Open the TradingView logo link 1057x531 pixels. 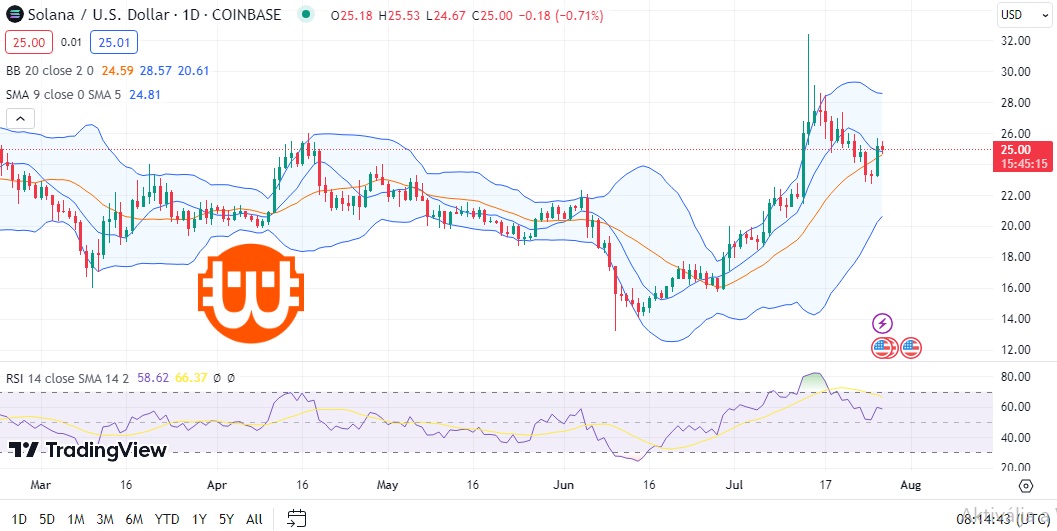(x=87, y=450)
